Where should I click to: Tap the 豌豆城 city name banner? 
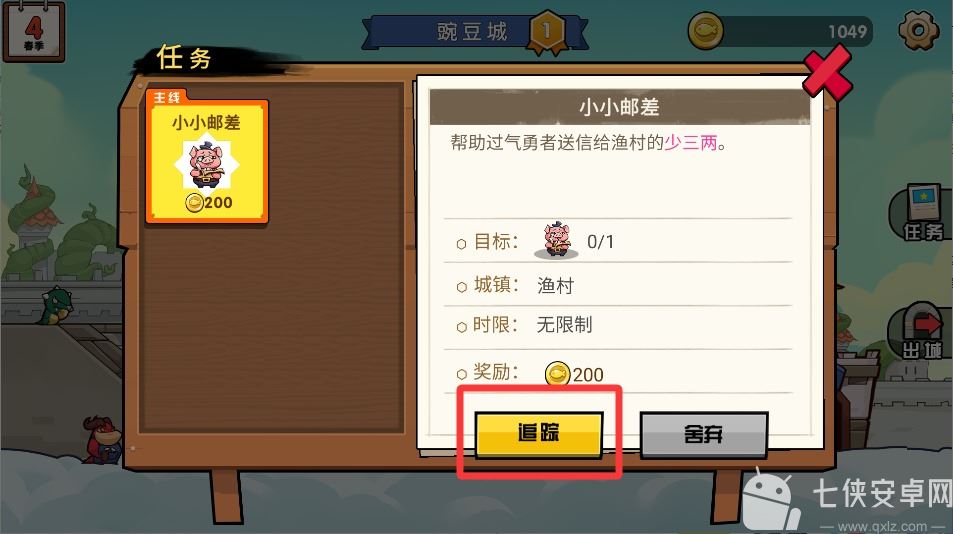[x=472, y=32]
